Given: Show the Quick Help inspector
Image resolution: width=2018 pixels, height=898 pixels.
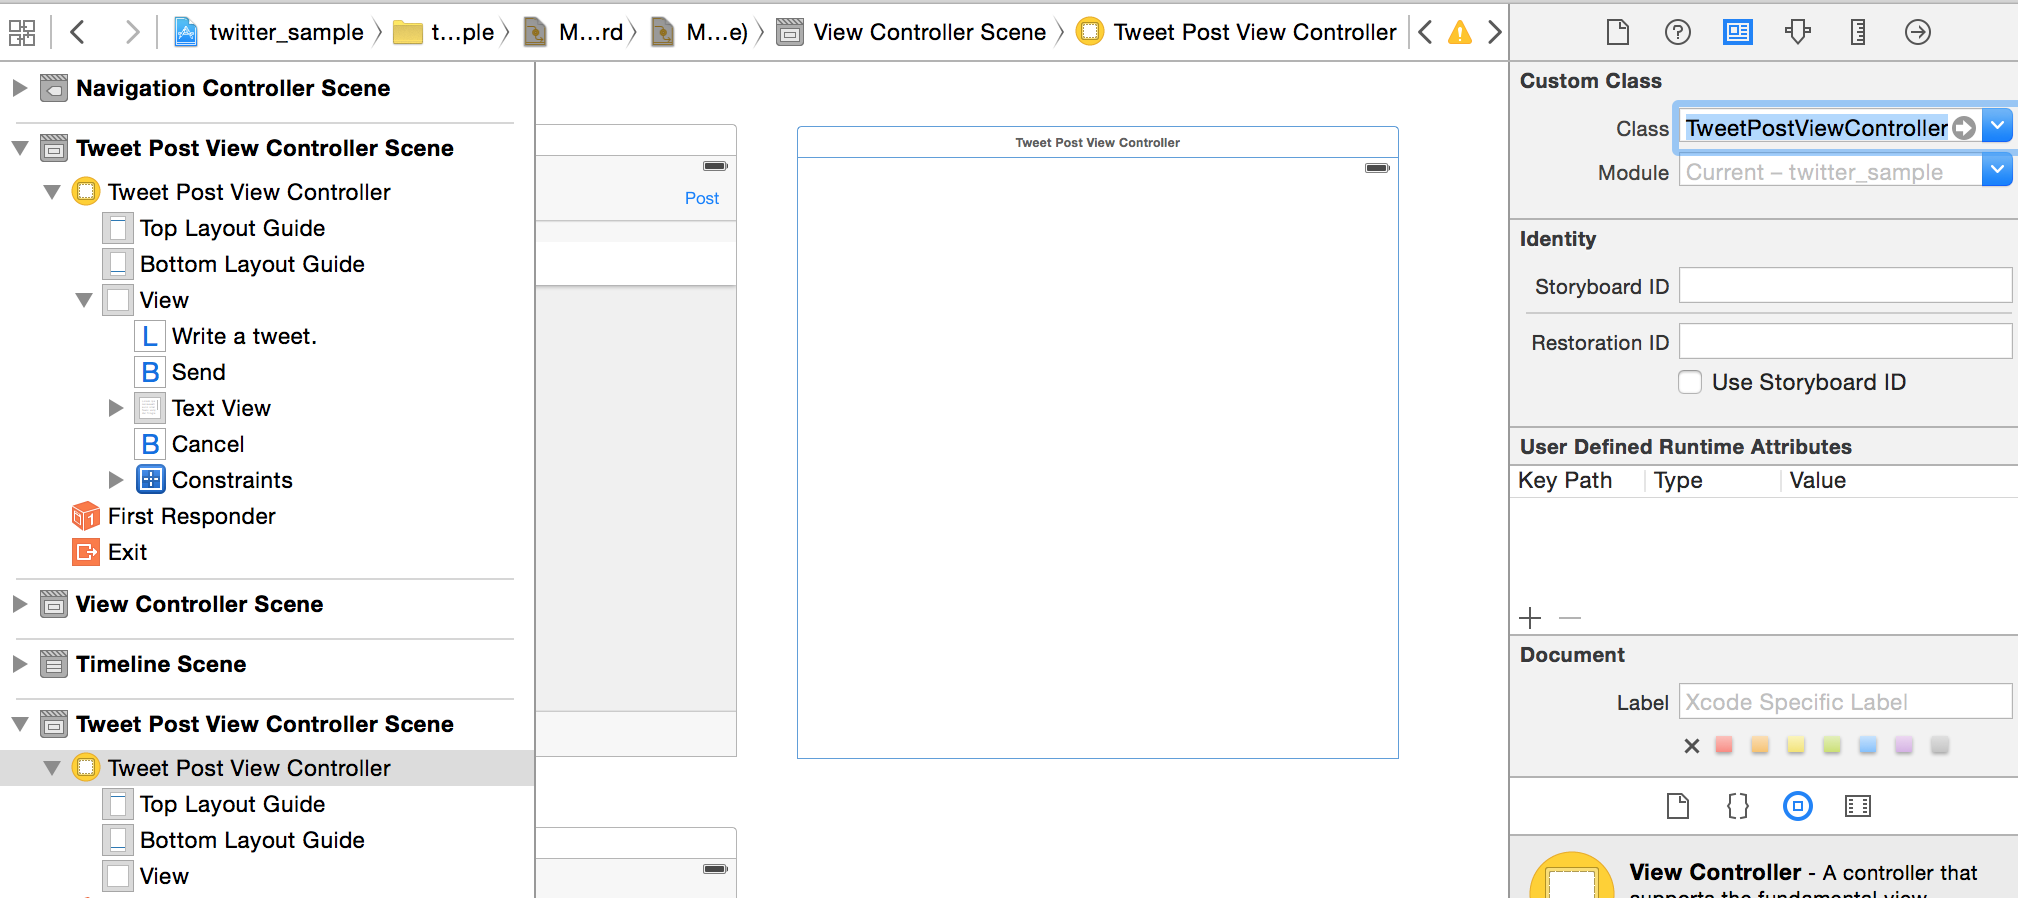Looking at the screenshot, I should (x=1678, y=32).
